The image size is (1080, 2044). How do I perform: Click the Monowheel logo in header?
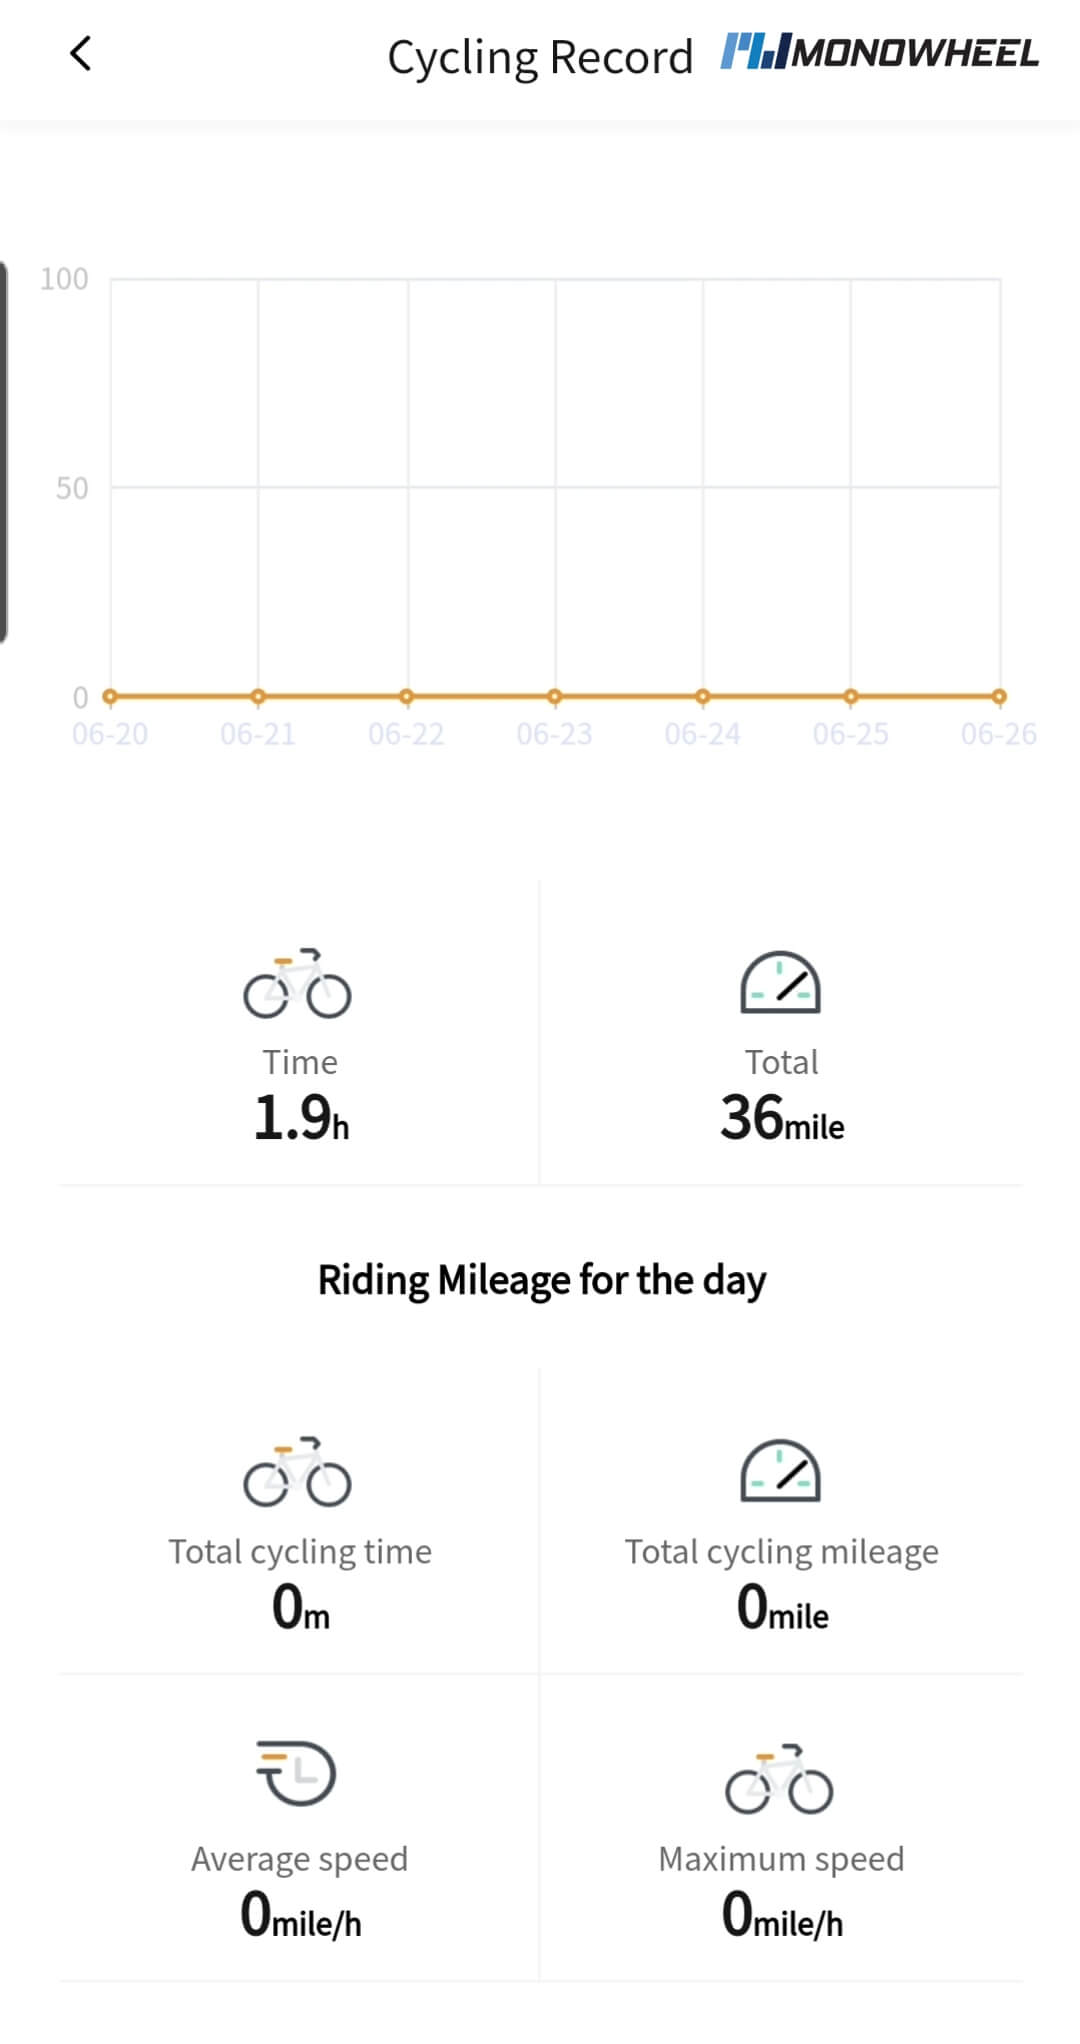[880, 52]
